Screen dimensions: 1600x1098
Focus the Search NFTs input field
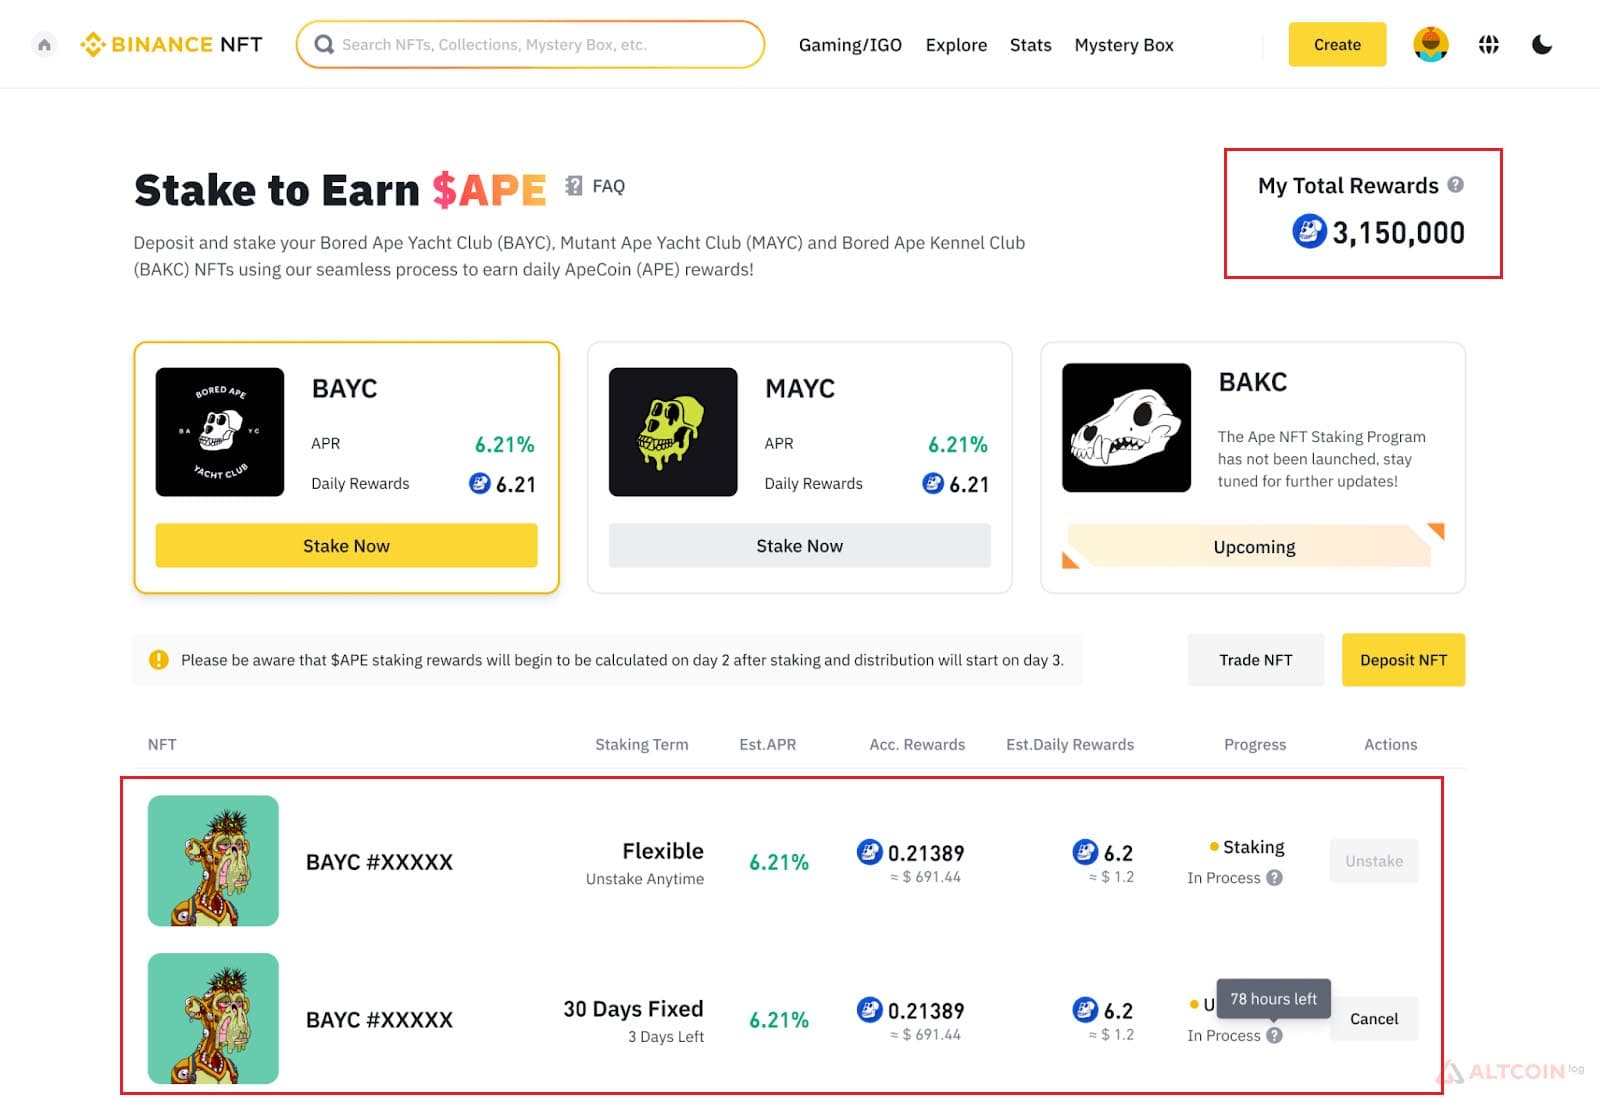tap(530, 44)
